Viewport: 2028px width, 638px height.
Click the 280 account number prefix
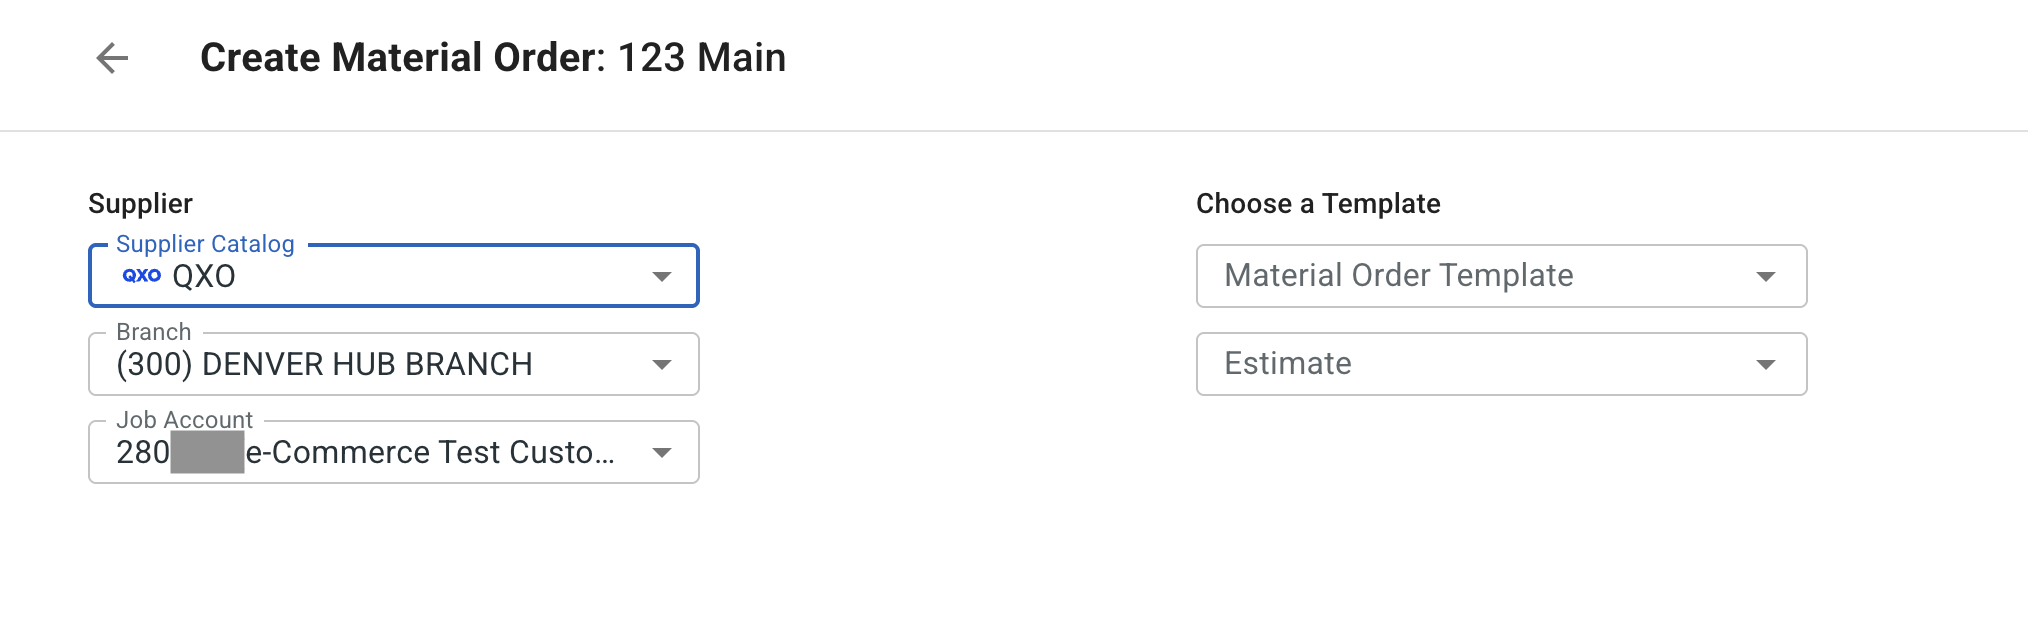(x=143, y=452)
